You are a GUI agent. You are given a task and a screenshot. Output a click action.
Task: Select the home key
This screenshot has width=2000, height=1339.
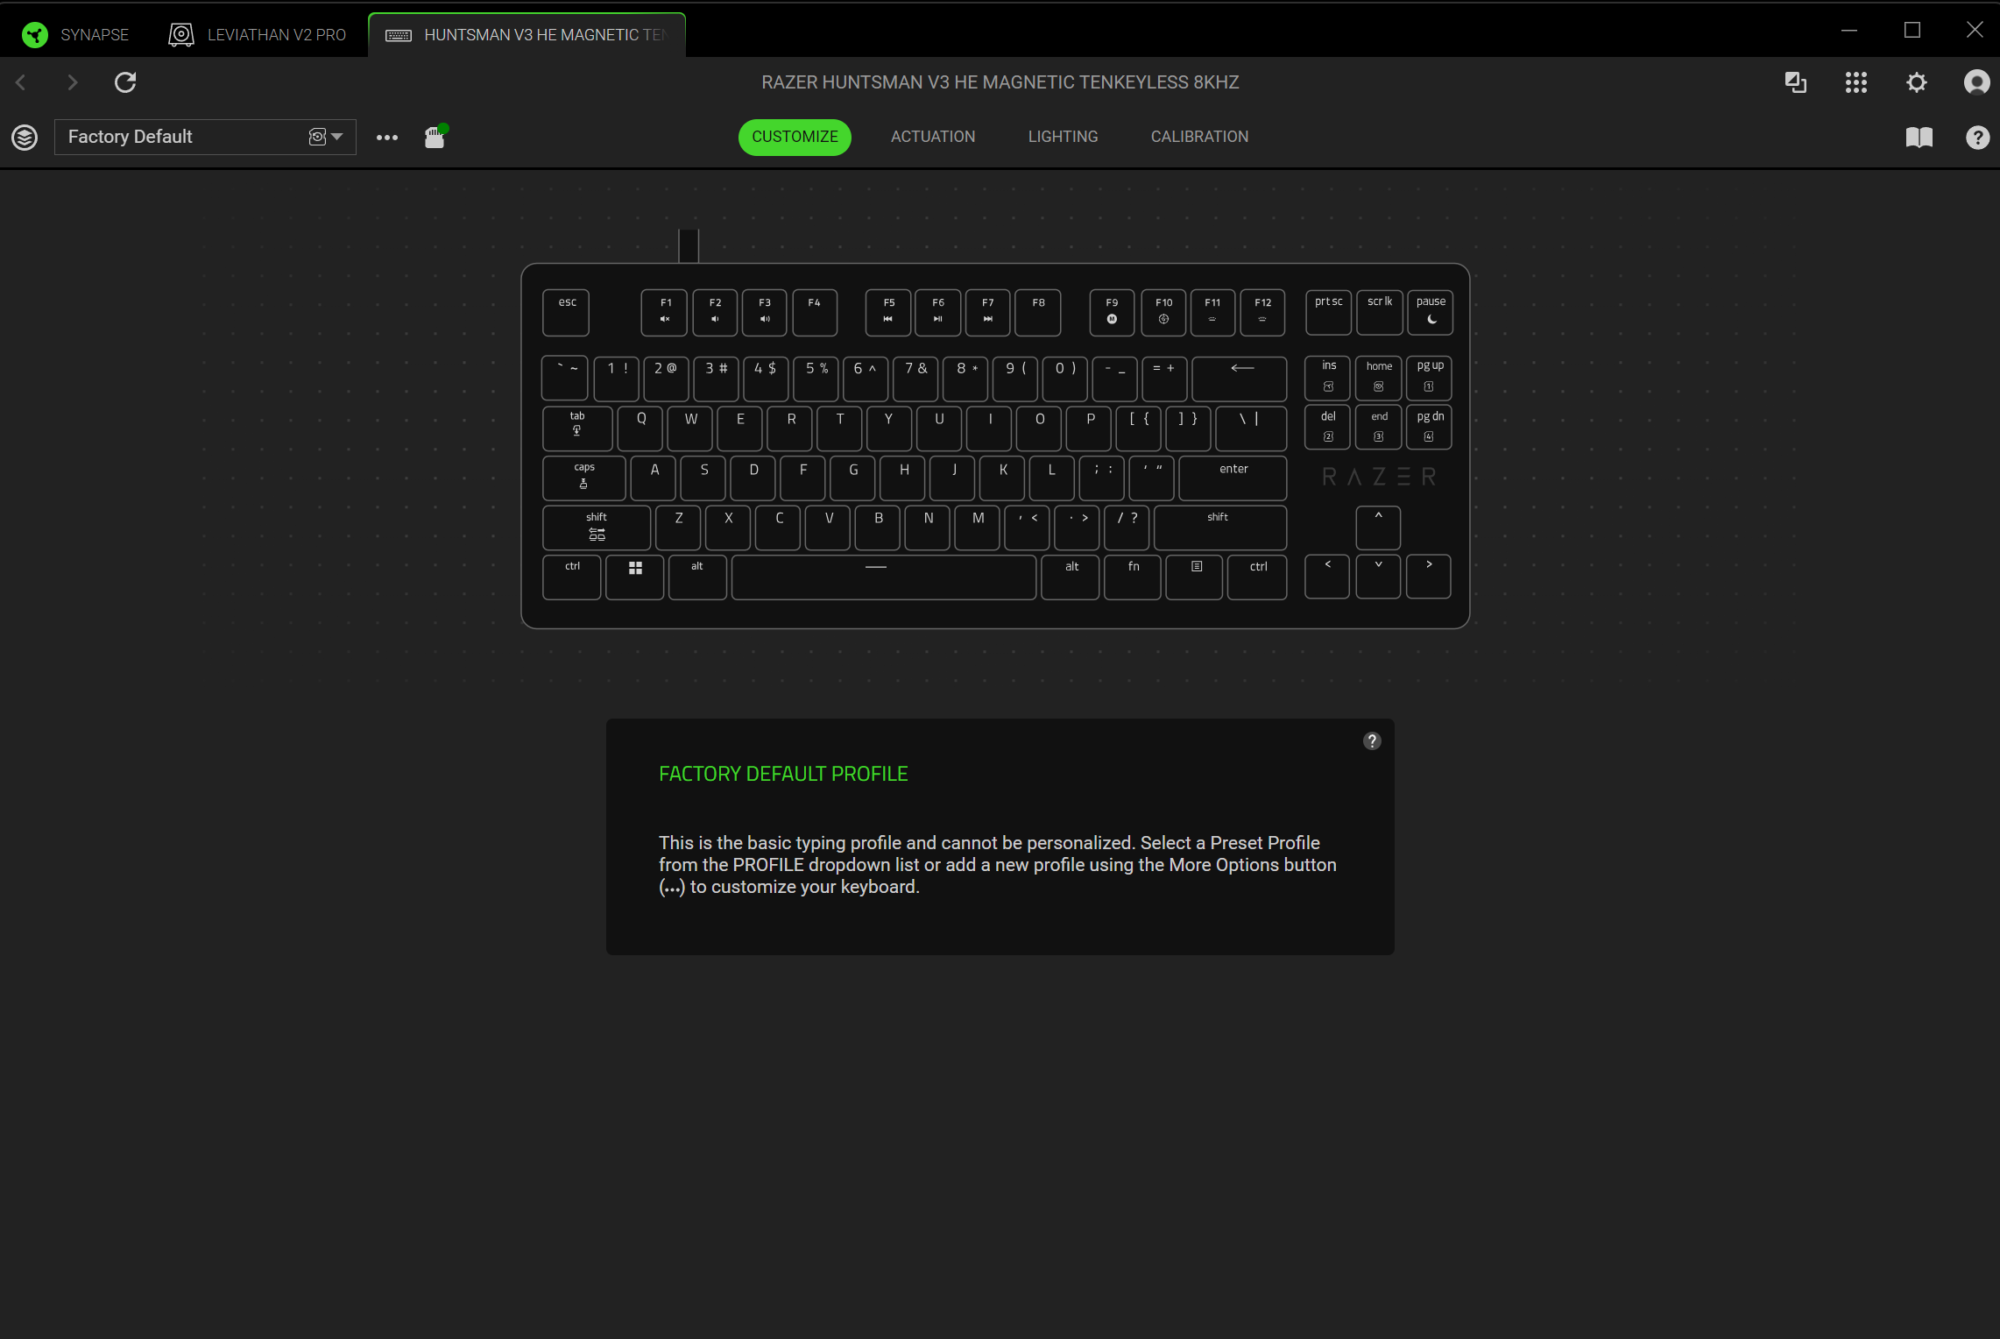point(1379,378)
